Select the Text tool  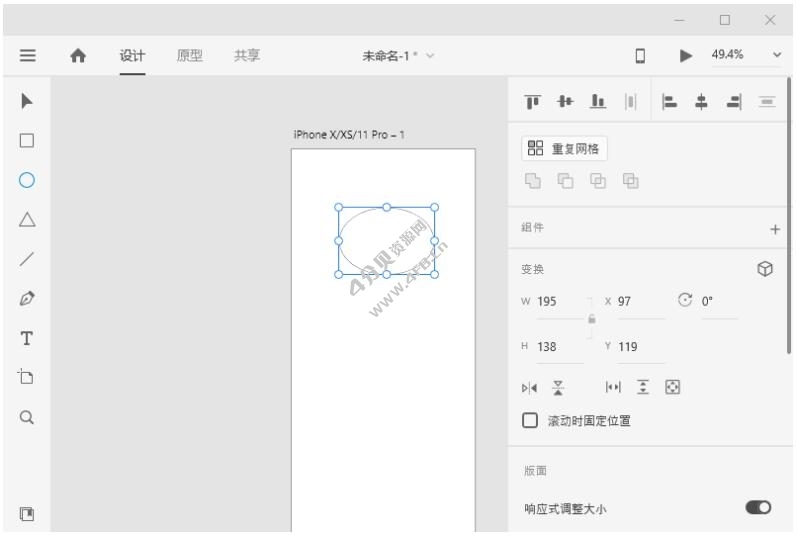click(x=27, y=338)
